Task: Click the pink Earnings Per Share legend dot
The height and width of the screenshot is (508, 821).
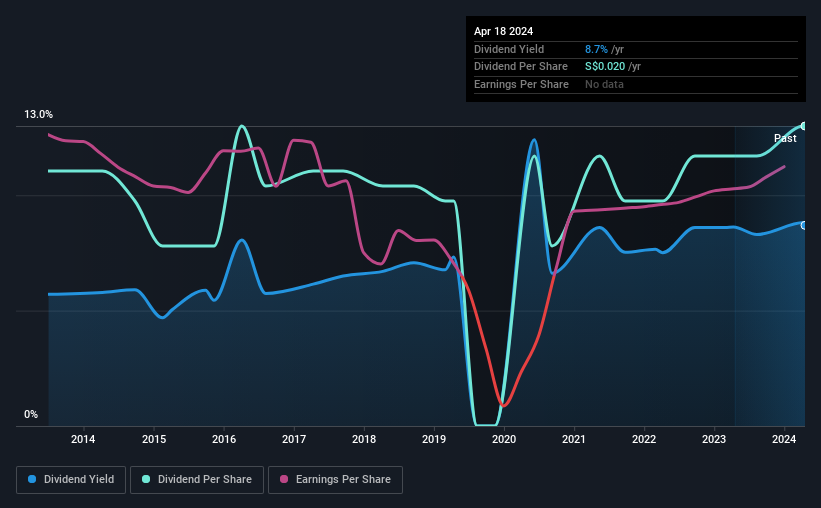Action: tap(284, 479)
